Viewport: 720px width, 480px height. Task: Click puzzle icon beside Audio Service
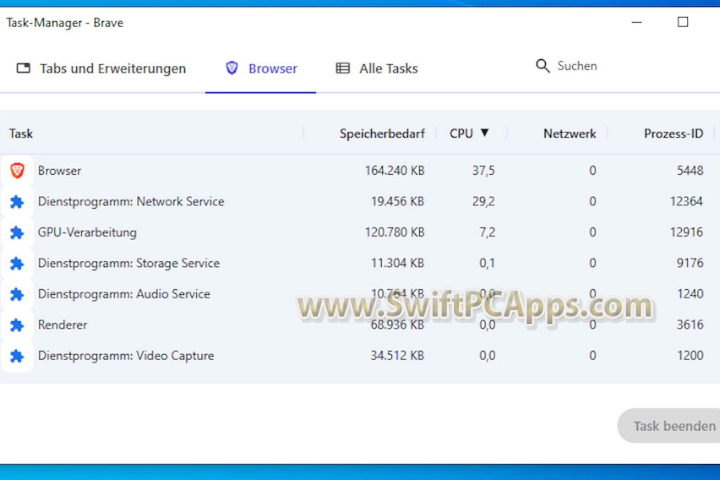pyautogui.click(x=17, y=294)
